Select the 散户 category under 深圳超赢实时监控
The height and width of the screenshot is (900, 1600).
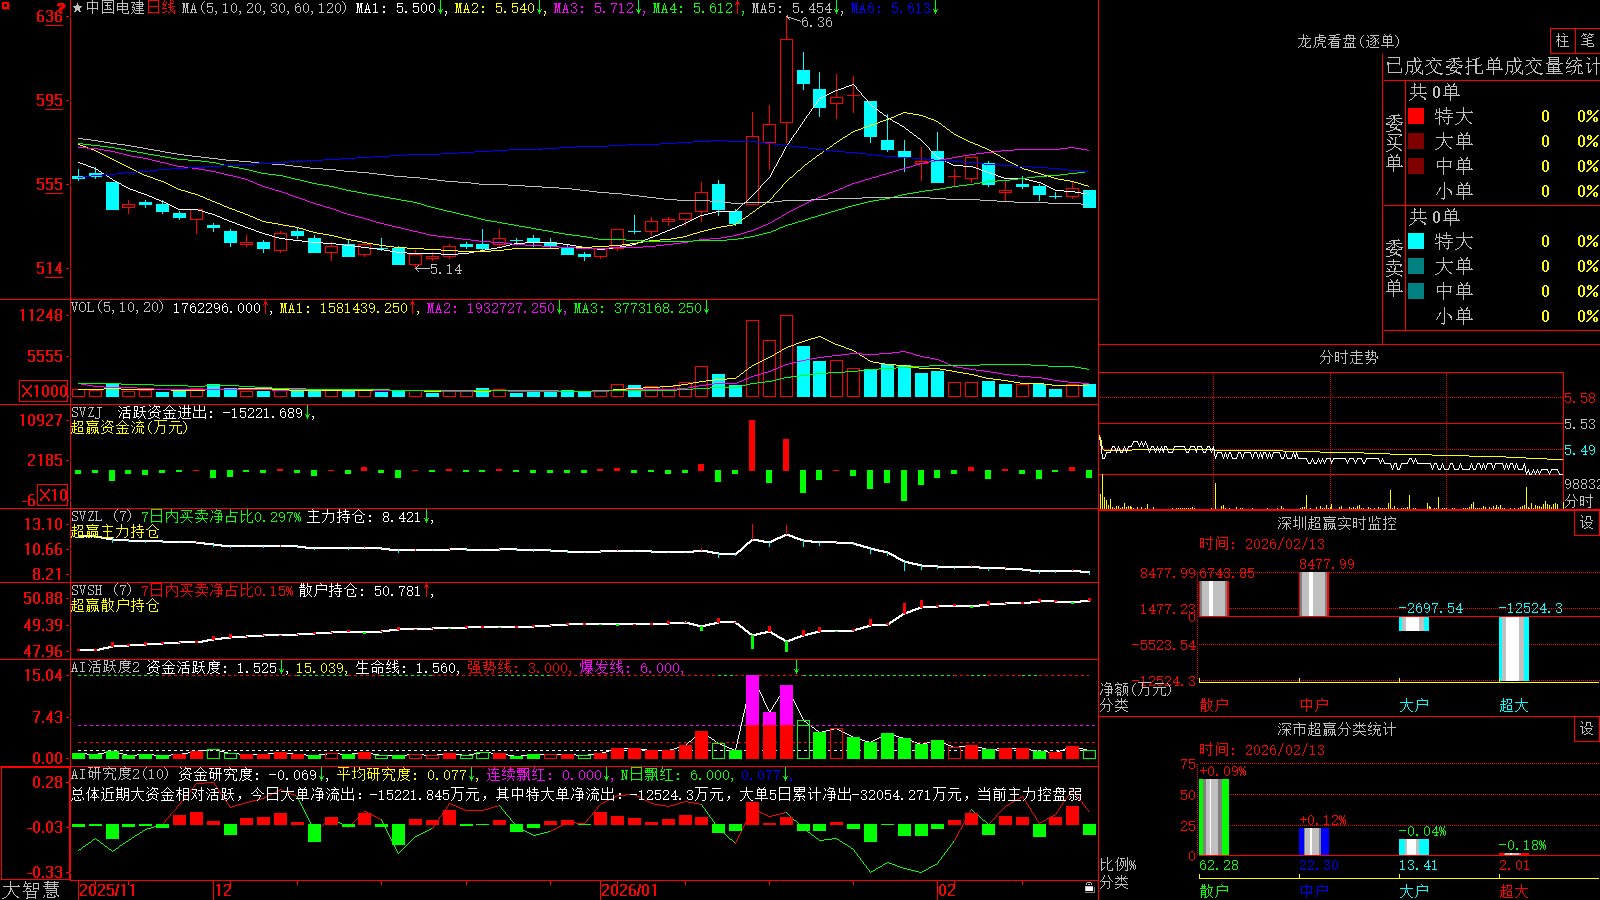click(x=1214, y=705)
